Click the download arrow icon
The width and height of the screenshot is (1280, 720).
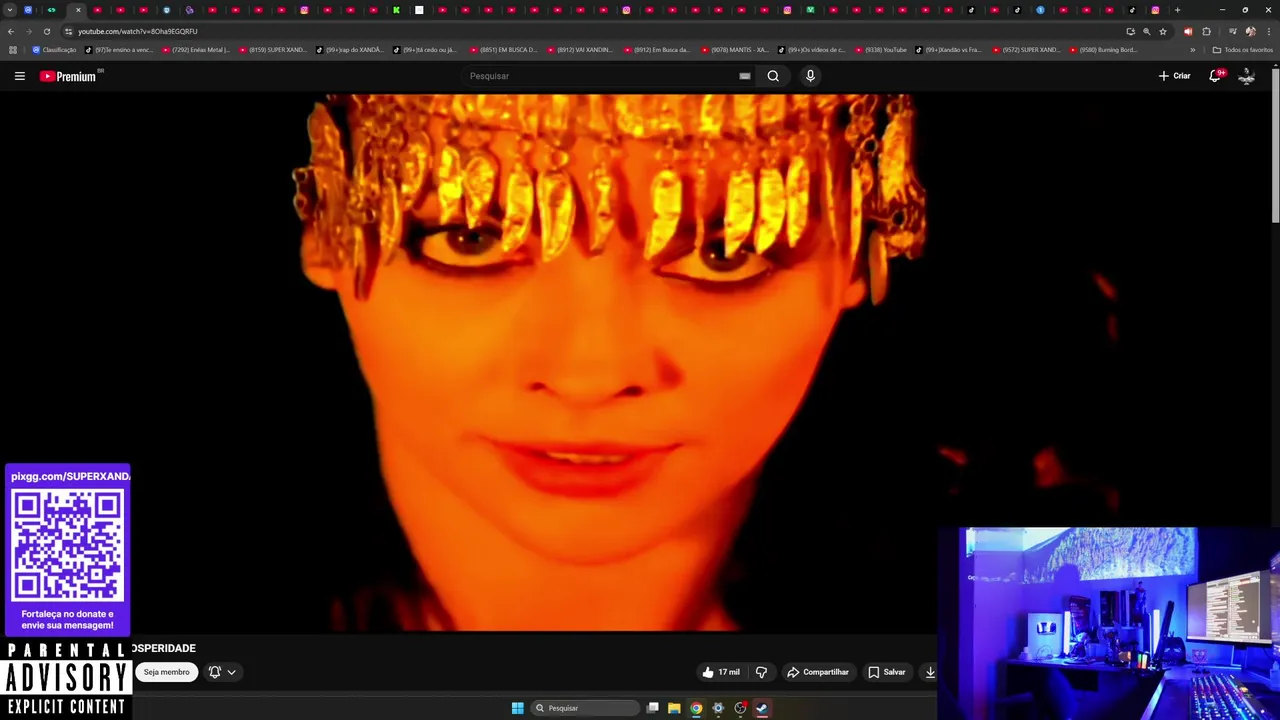coord(930,672)
